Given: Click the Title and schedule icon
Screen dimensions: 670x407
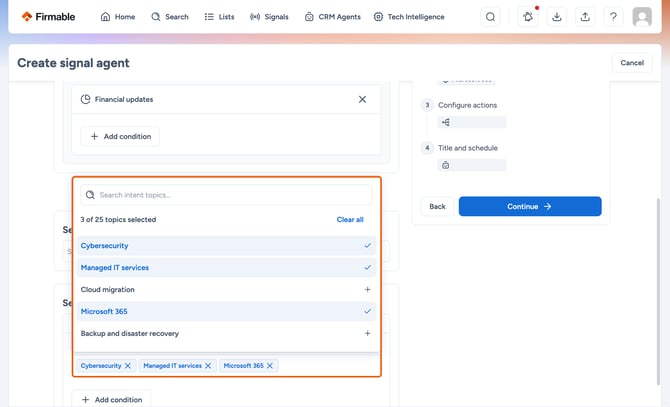Looking at the screenshot, I should (x=446, y=165).
